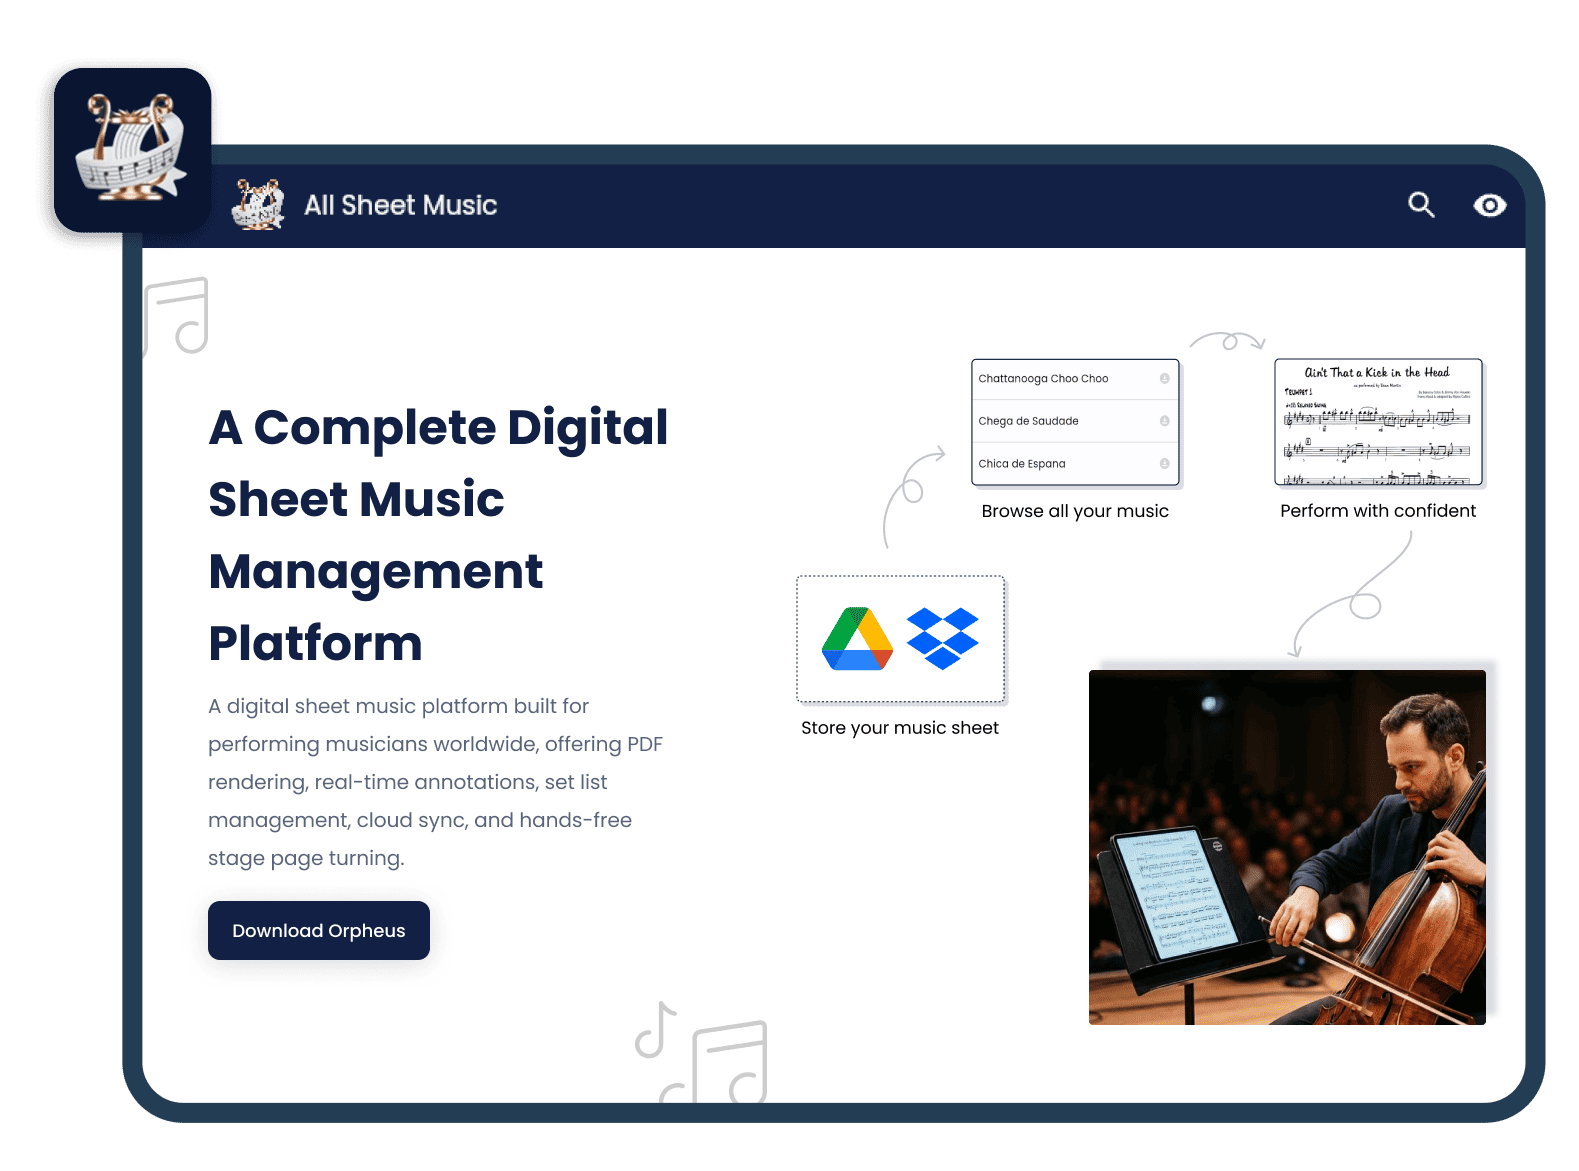
Task: Click the small Orpheus logo beside title
Action: (258, 205)
